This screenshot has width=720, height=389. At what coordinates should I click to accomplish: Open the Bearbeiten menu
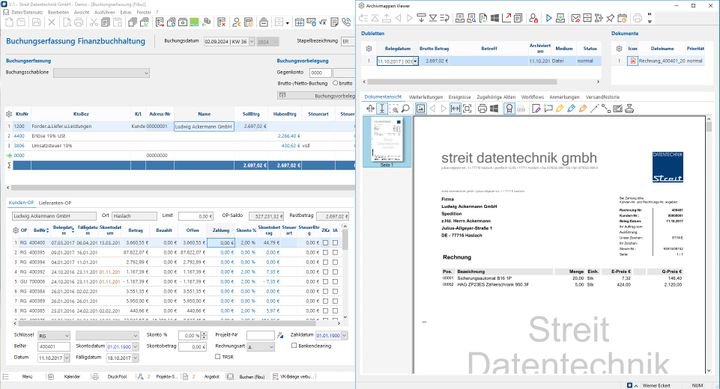click(58, 12)
